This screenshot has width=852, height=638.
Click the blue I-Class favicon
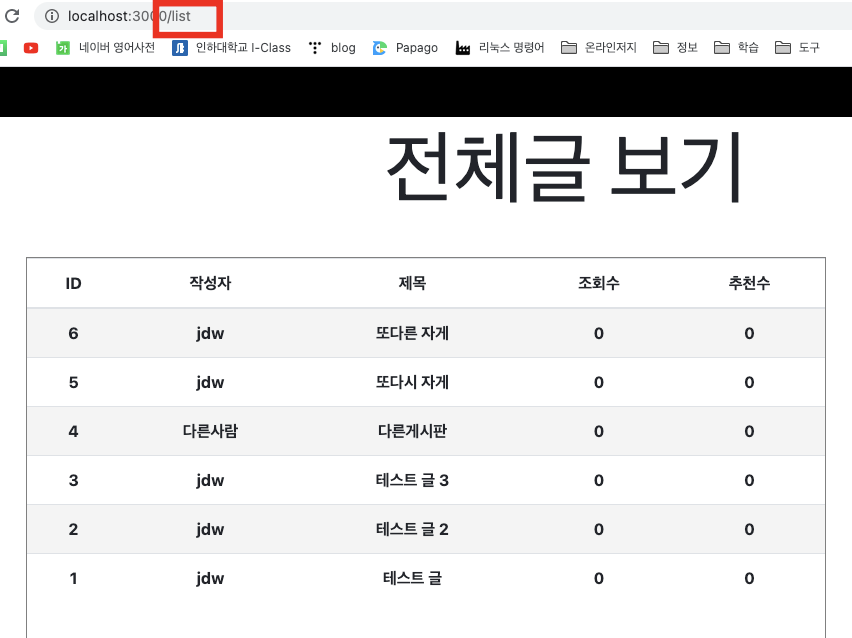coord(179,48)
